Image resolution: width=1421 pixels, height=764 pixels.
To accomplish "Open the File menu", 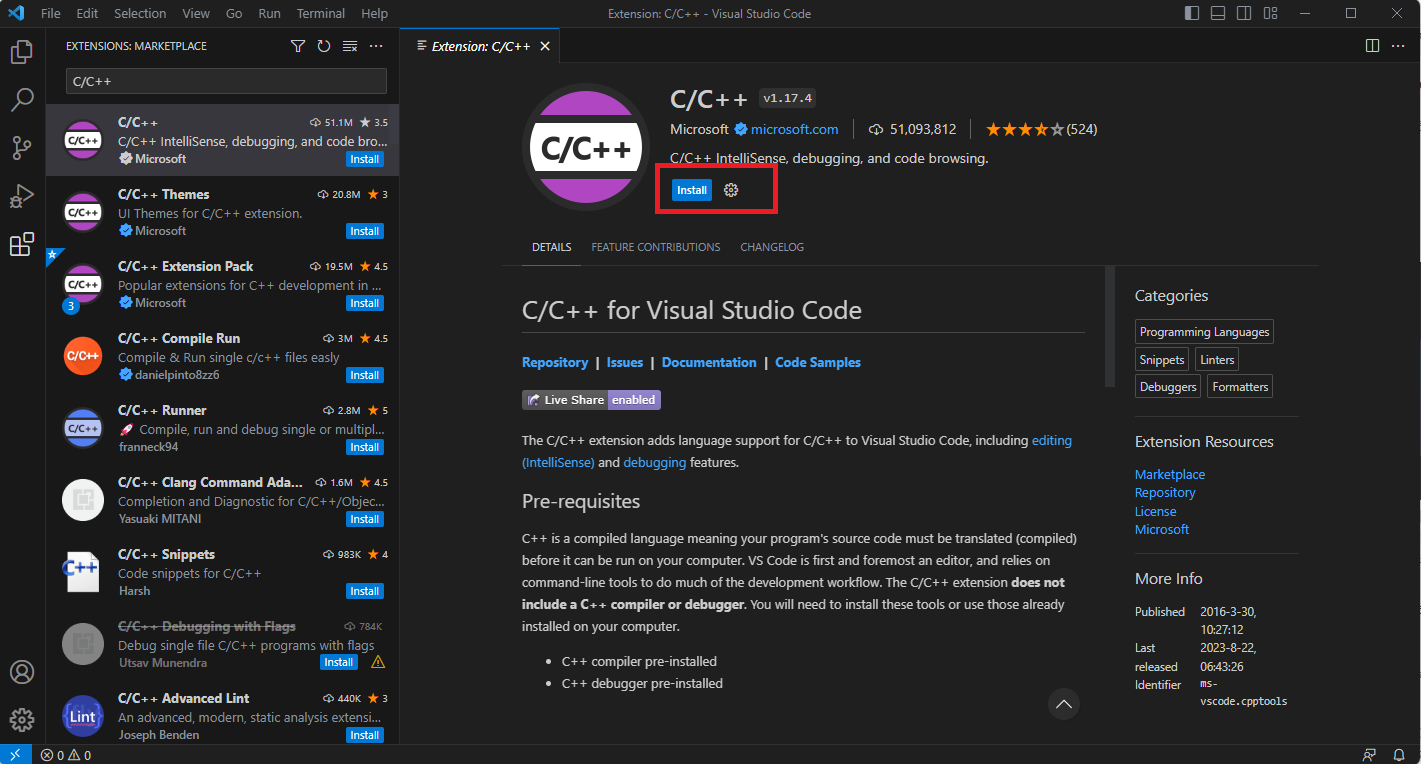I will tap(51, 14).
